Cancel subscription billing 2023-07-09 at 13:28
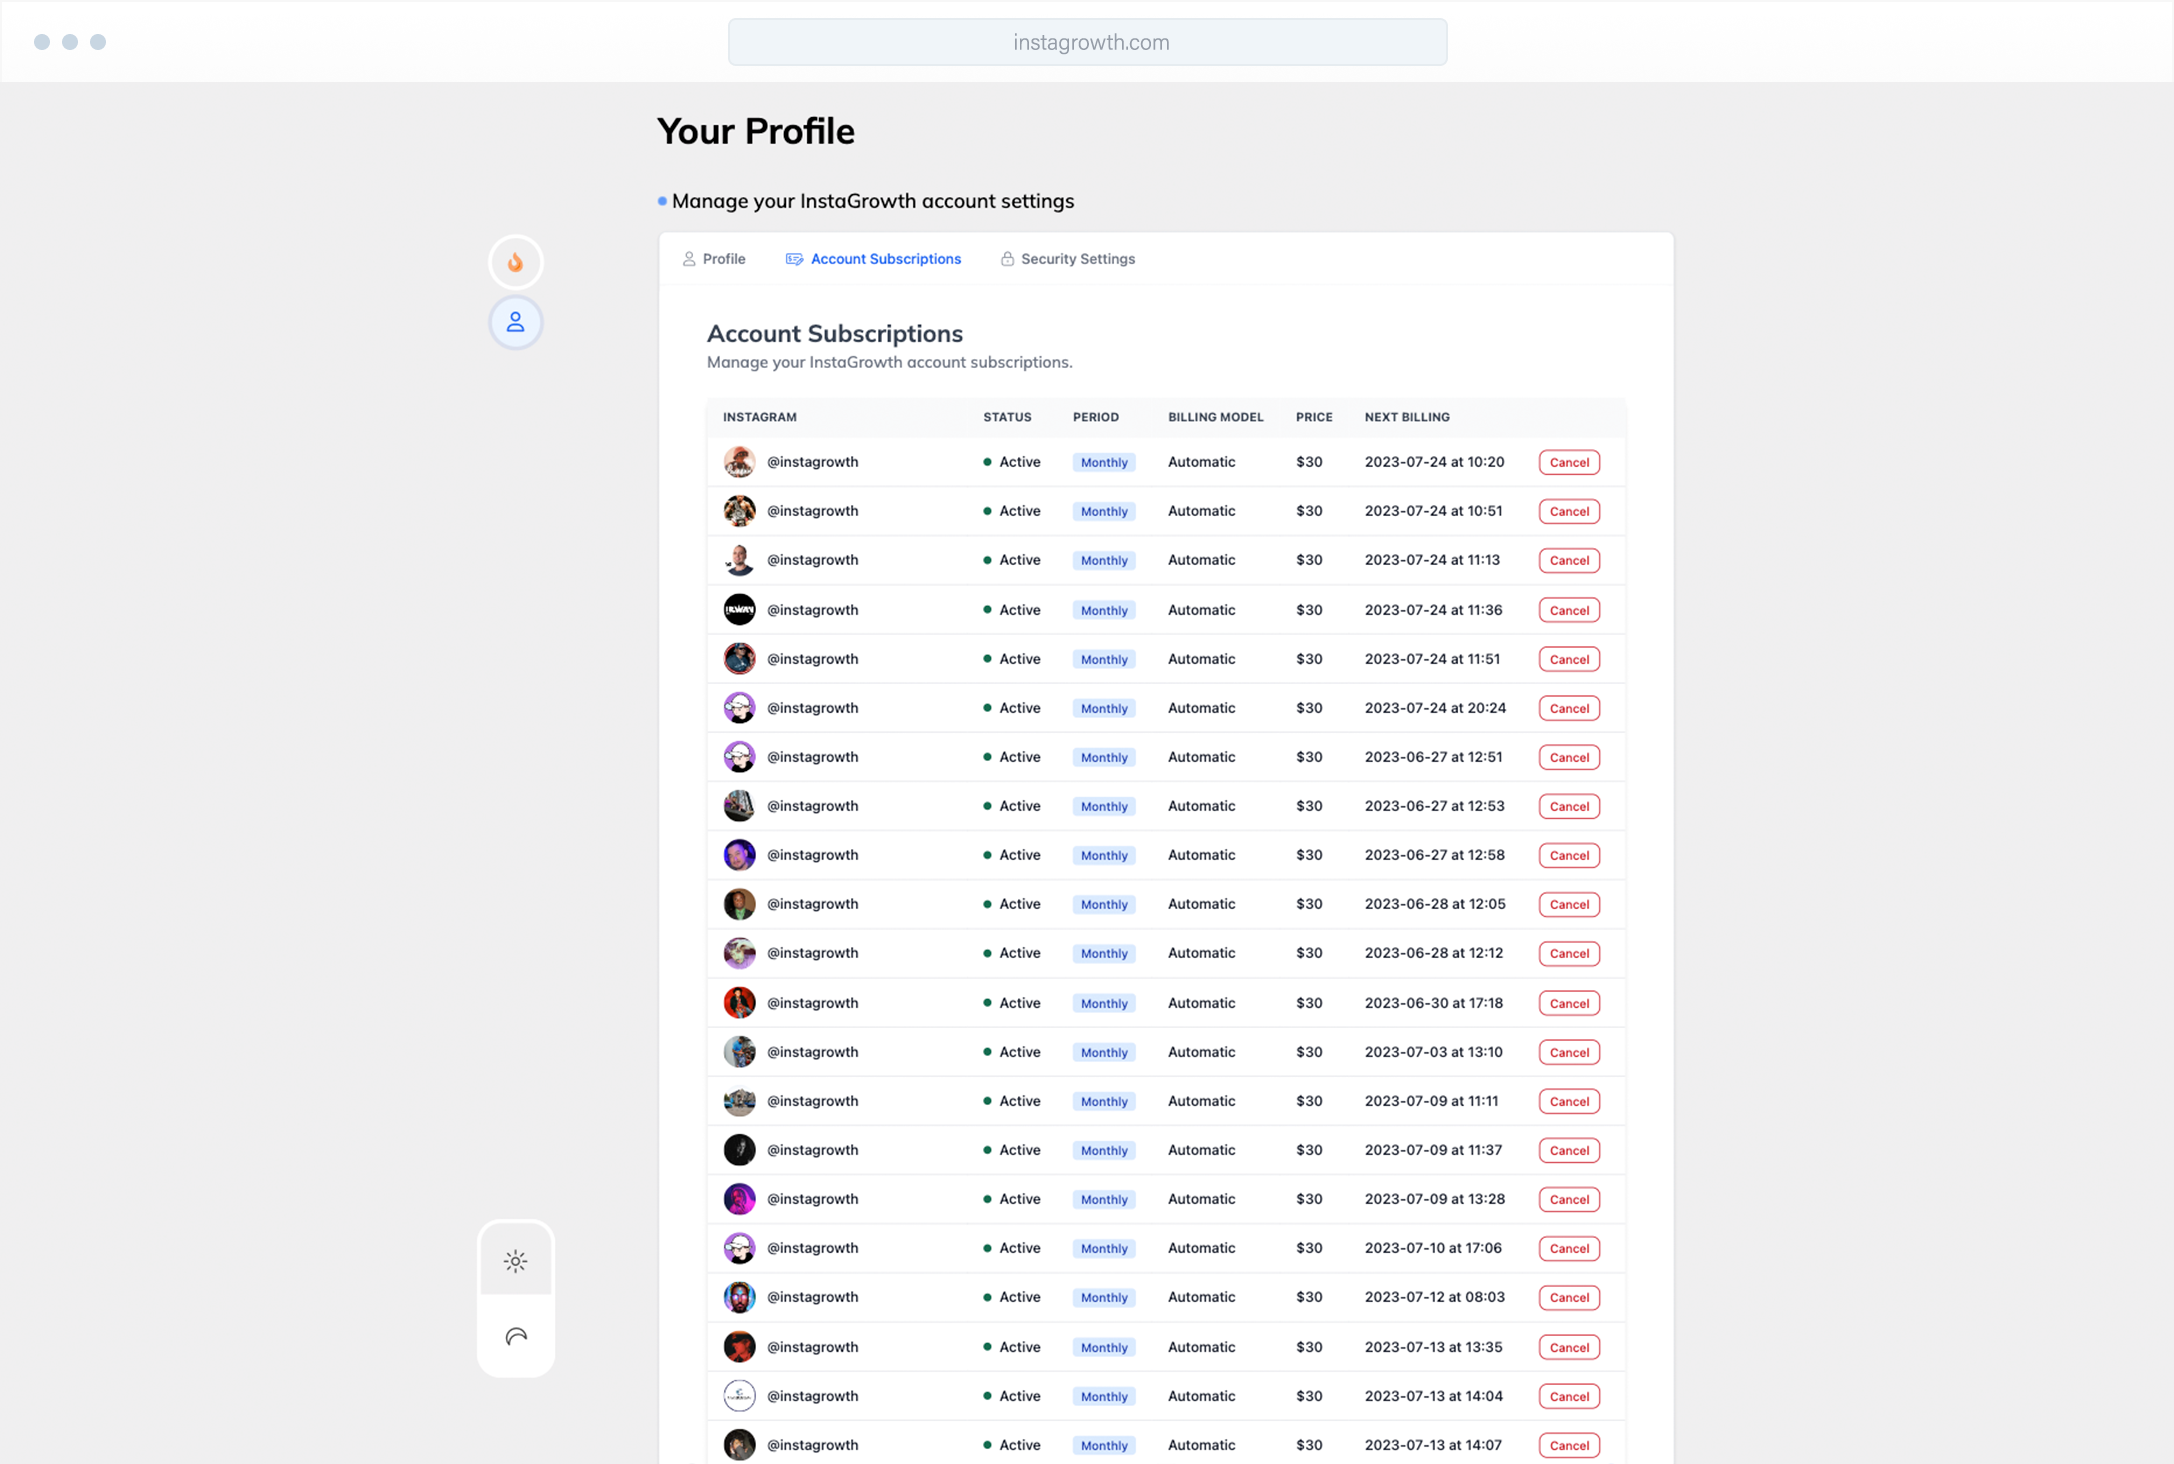This screenshot has width=2174, height=1464. 1569,1199
